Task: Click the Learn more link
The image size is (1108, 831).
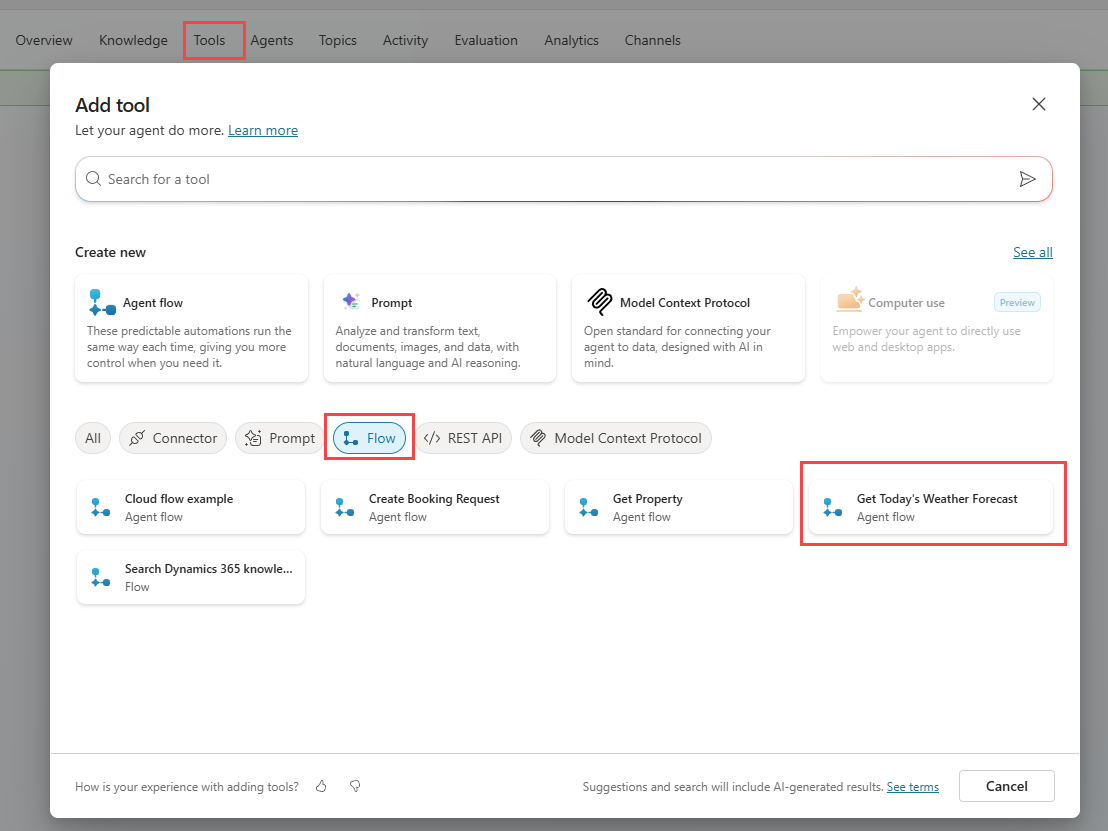Action: 263,130
